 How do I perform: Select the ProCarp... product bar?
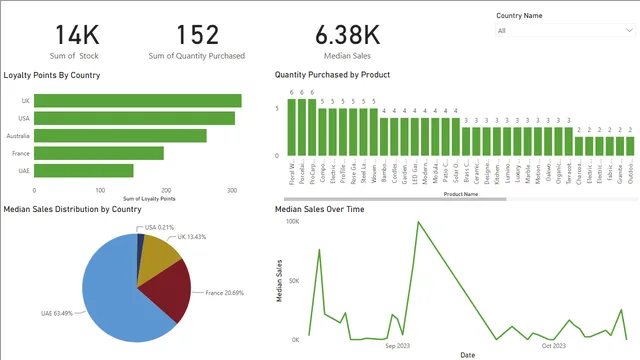312,127
